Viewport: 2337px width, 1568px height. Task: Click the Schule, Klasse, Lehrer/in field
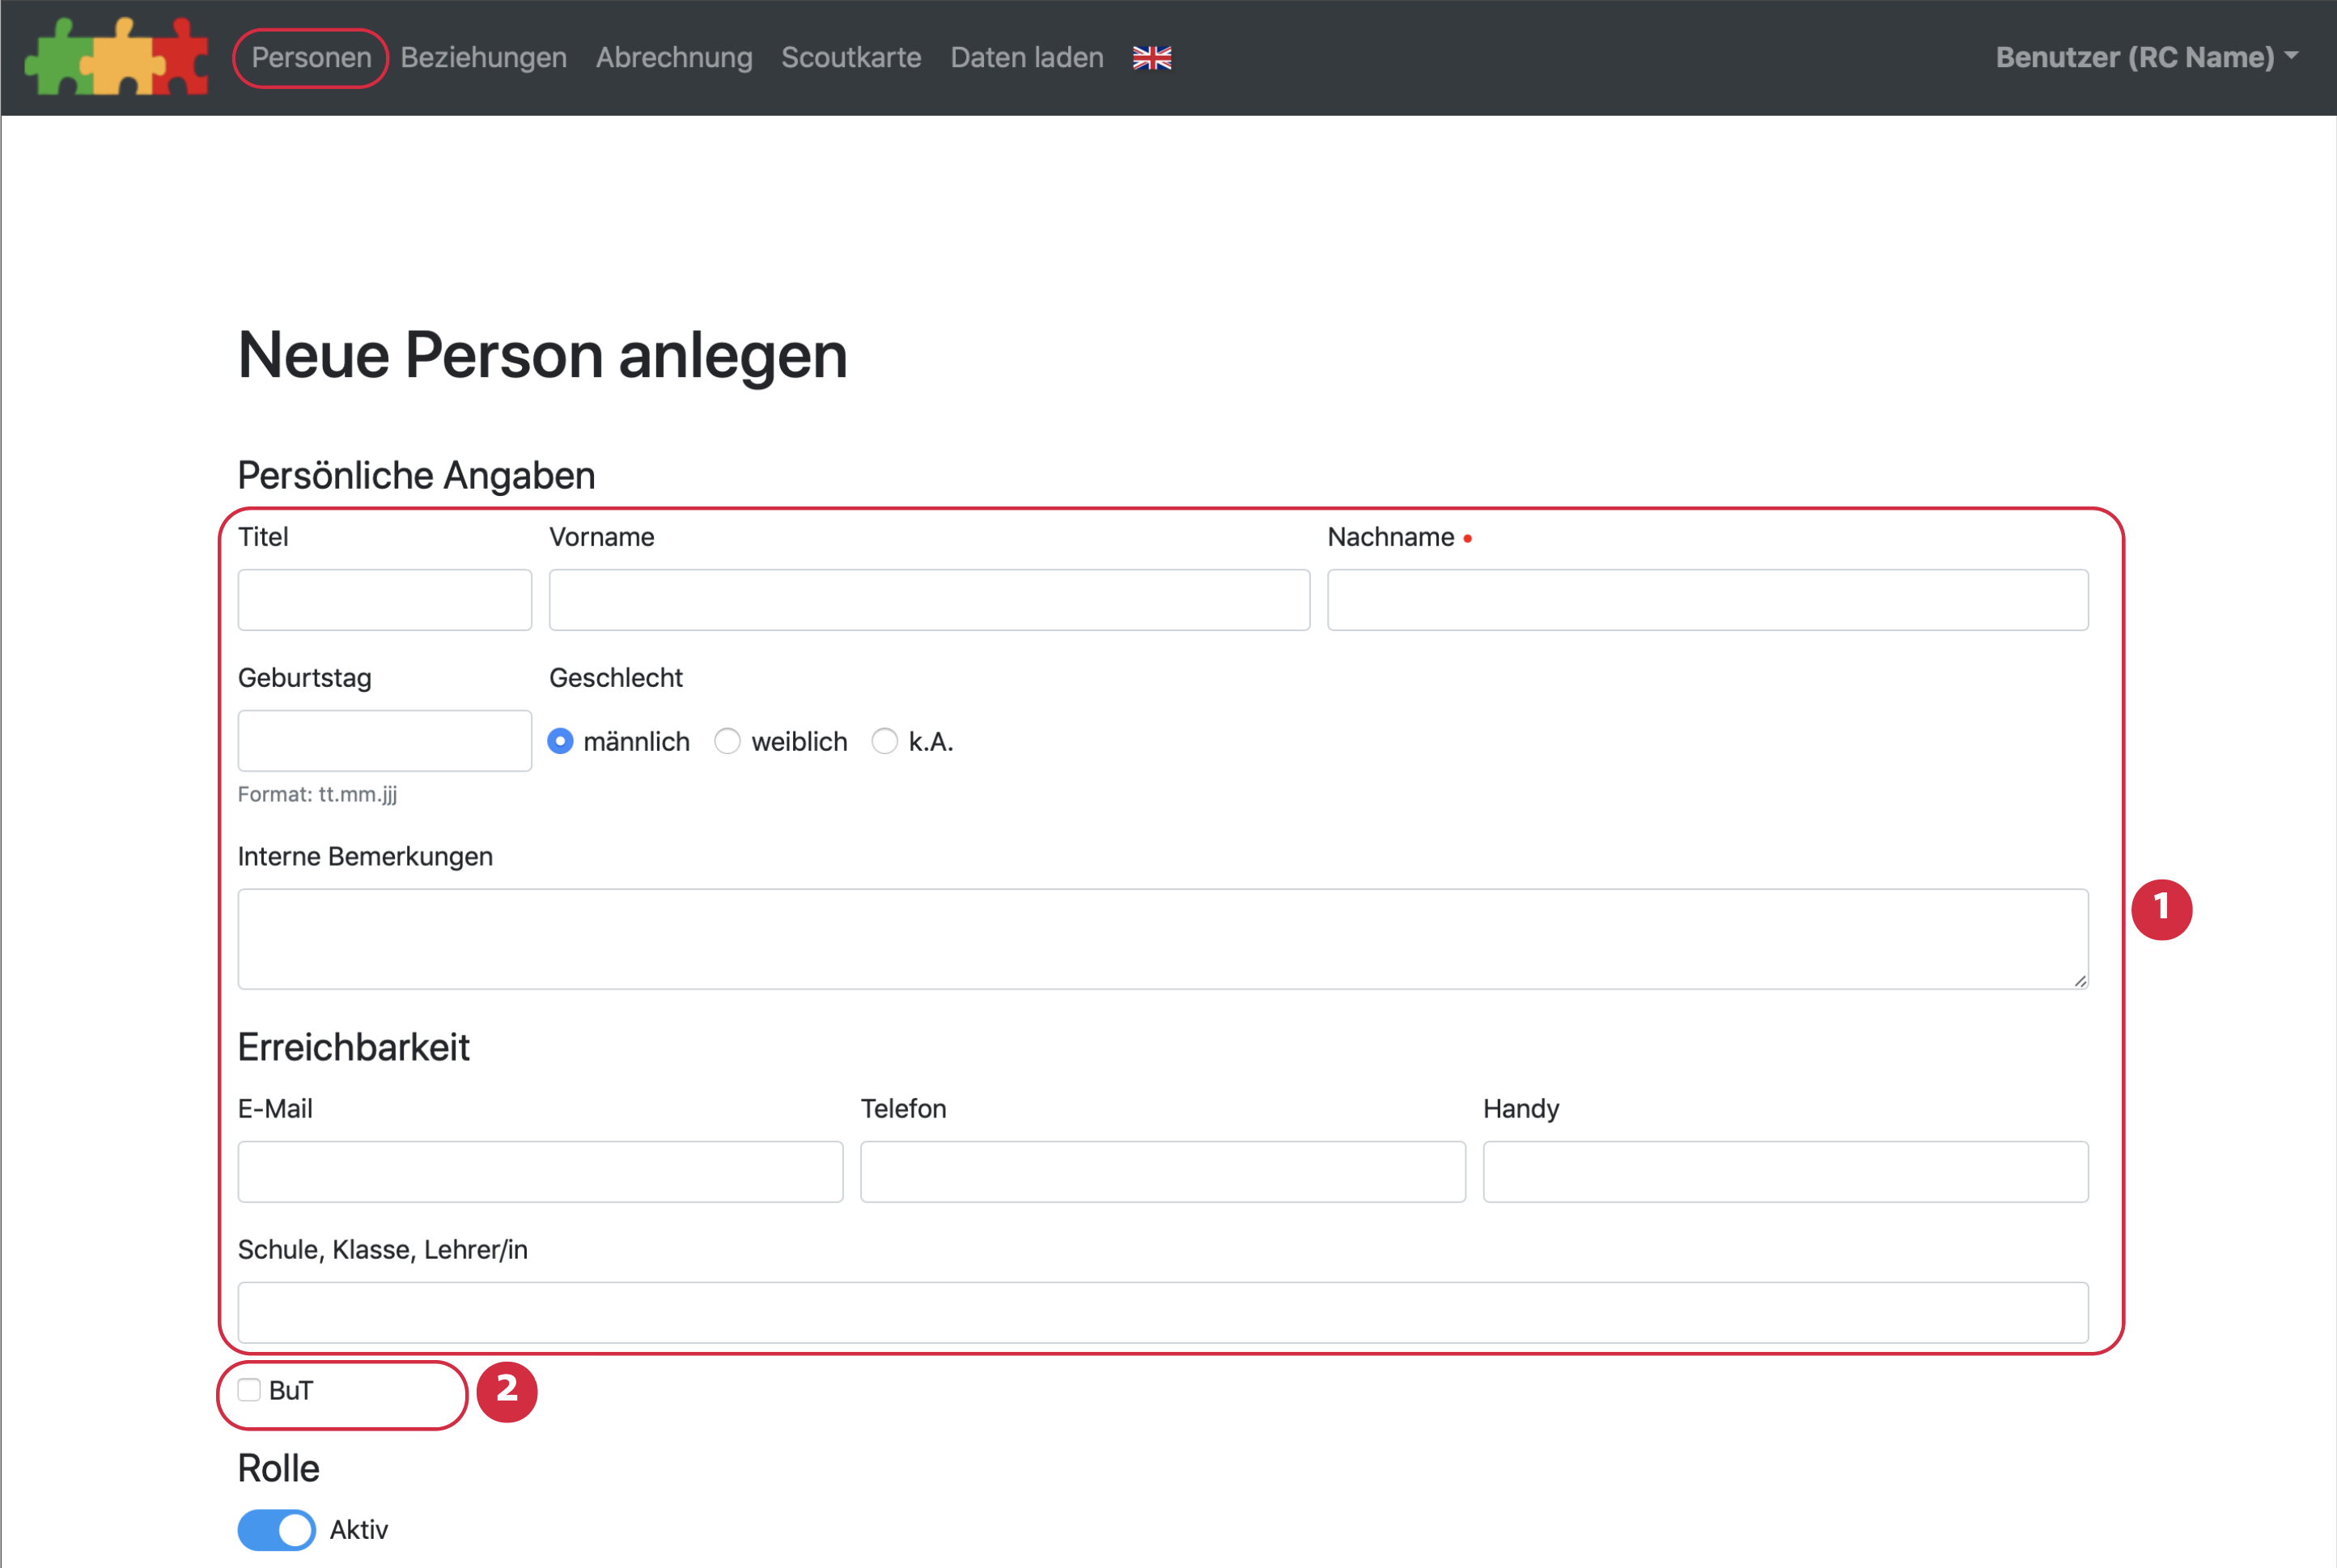[1162, 1312]
